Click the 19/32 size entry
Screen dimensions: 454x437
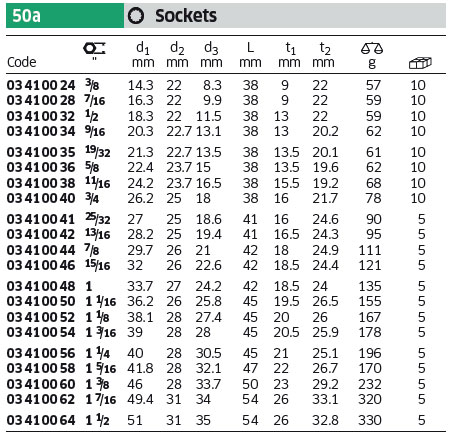click(x=97, y=152)
